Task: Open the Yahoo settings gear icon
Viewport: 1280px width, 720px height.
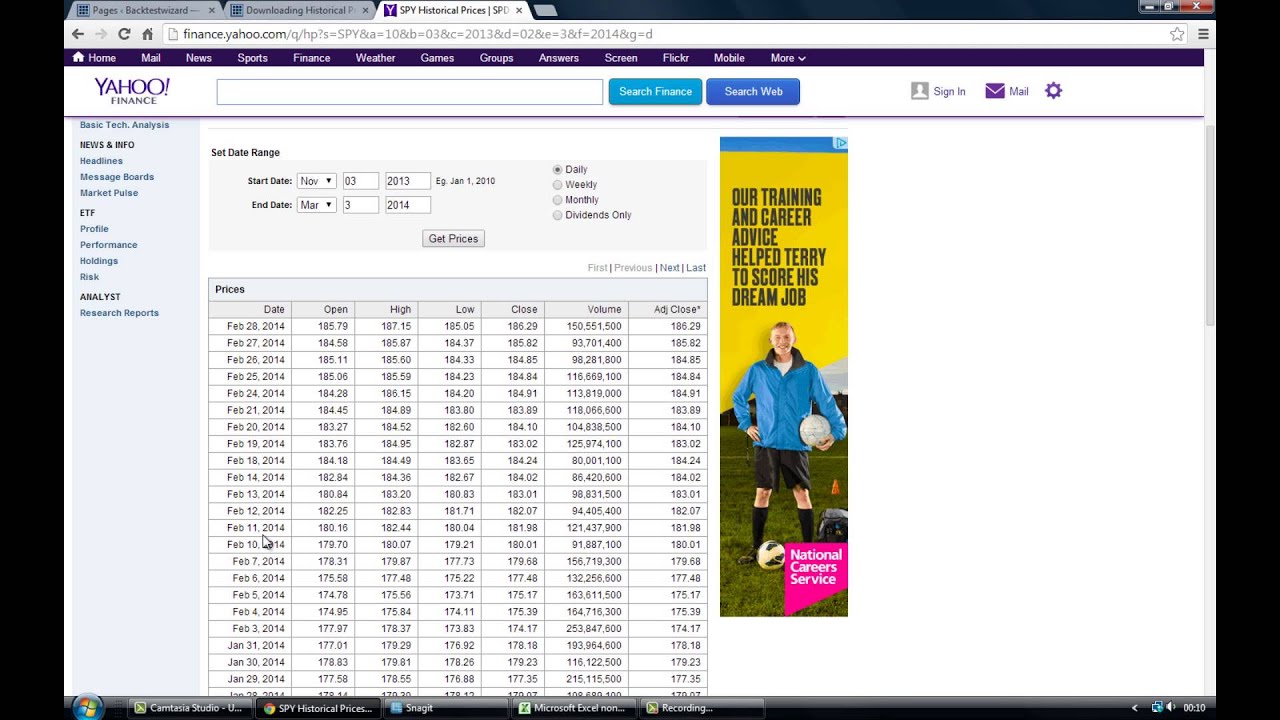Action: (1053, 91)
